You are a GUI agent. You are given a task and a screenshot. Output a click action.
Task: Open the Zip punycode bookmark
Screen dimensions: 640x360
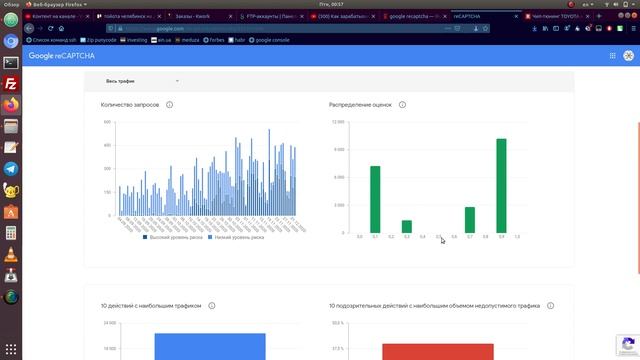pyautogui.click(x=98, y=40)
